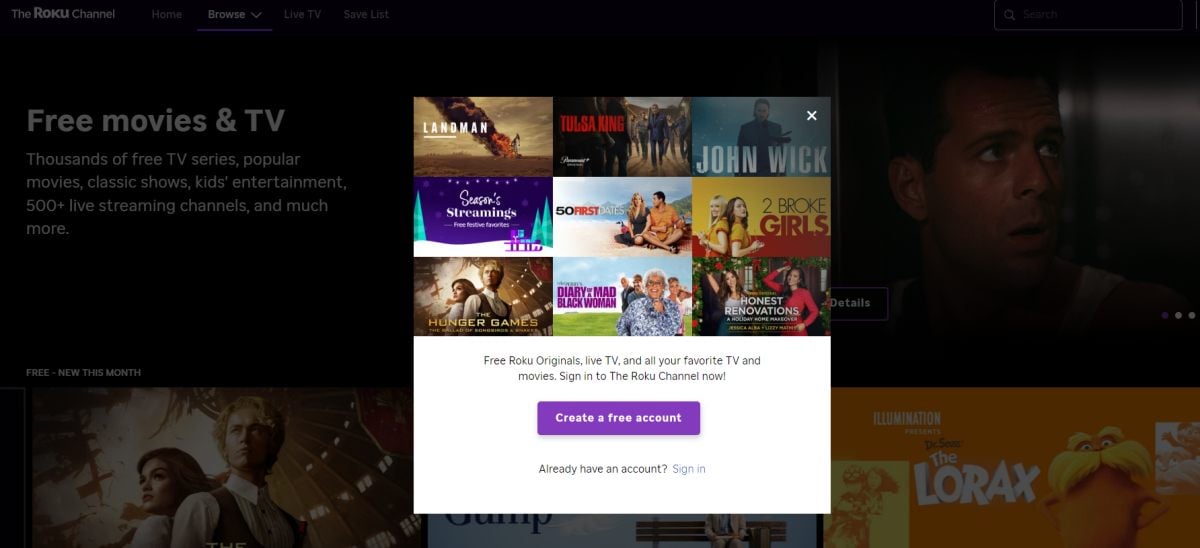
Task: Expand the Browse dropdown menu
Action: pyautogui.click(x=235, y=15)
